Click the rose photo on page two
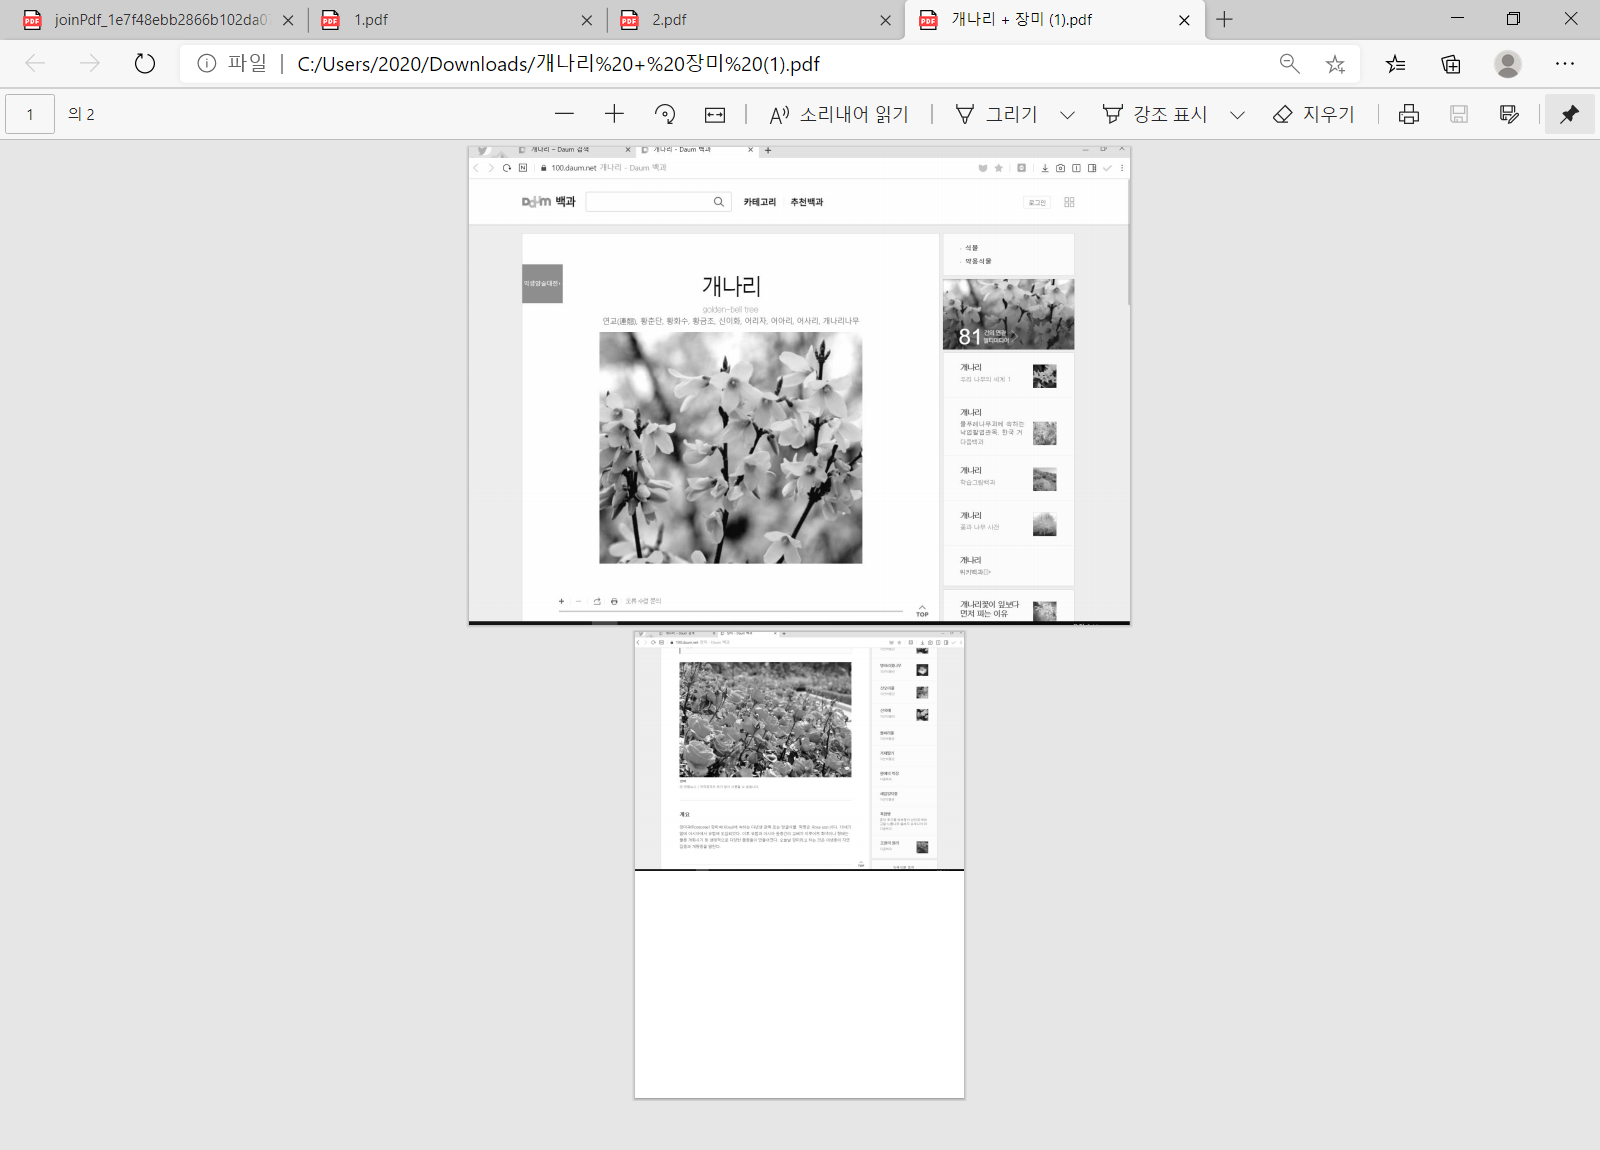 (x=765, y=719)
